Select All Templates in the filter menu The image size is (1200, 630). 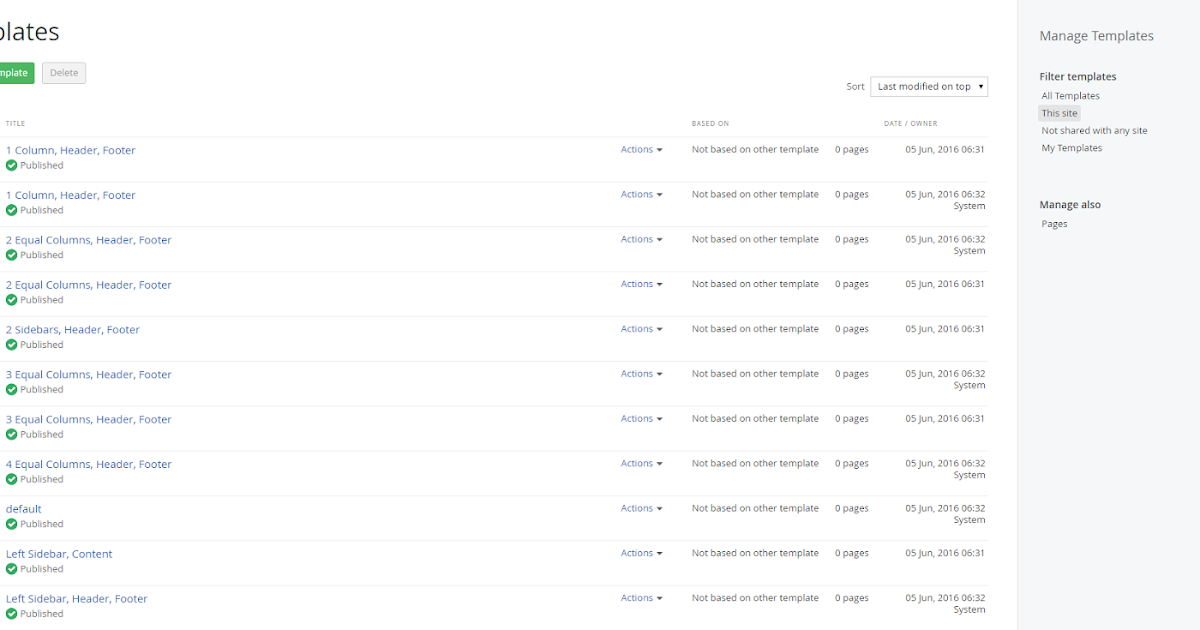(1070, 95)
